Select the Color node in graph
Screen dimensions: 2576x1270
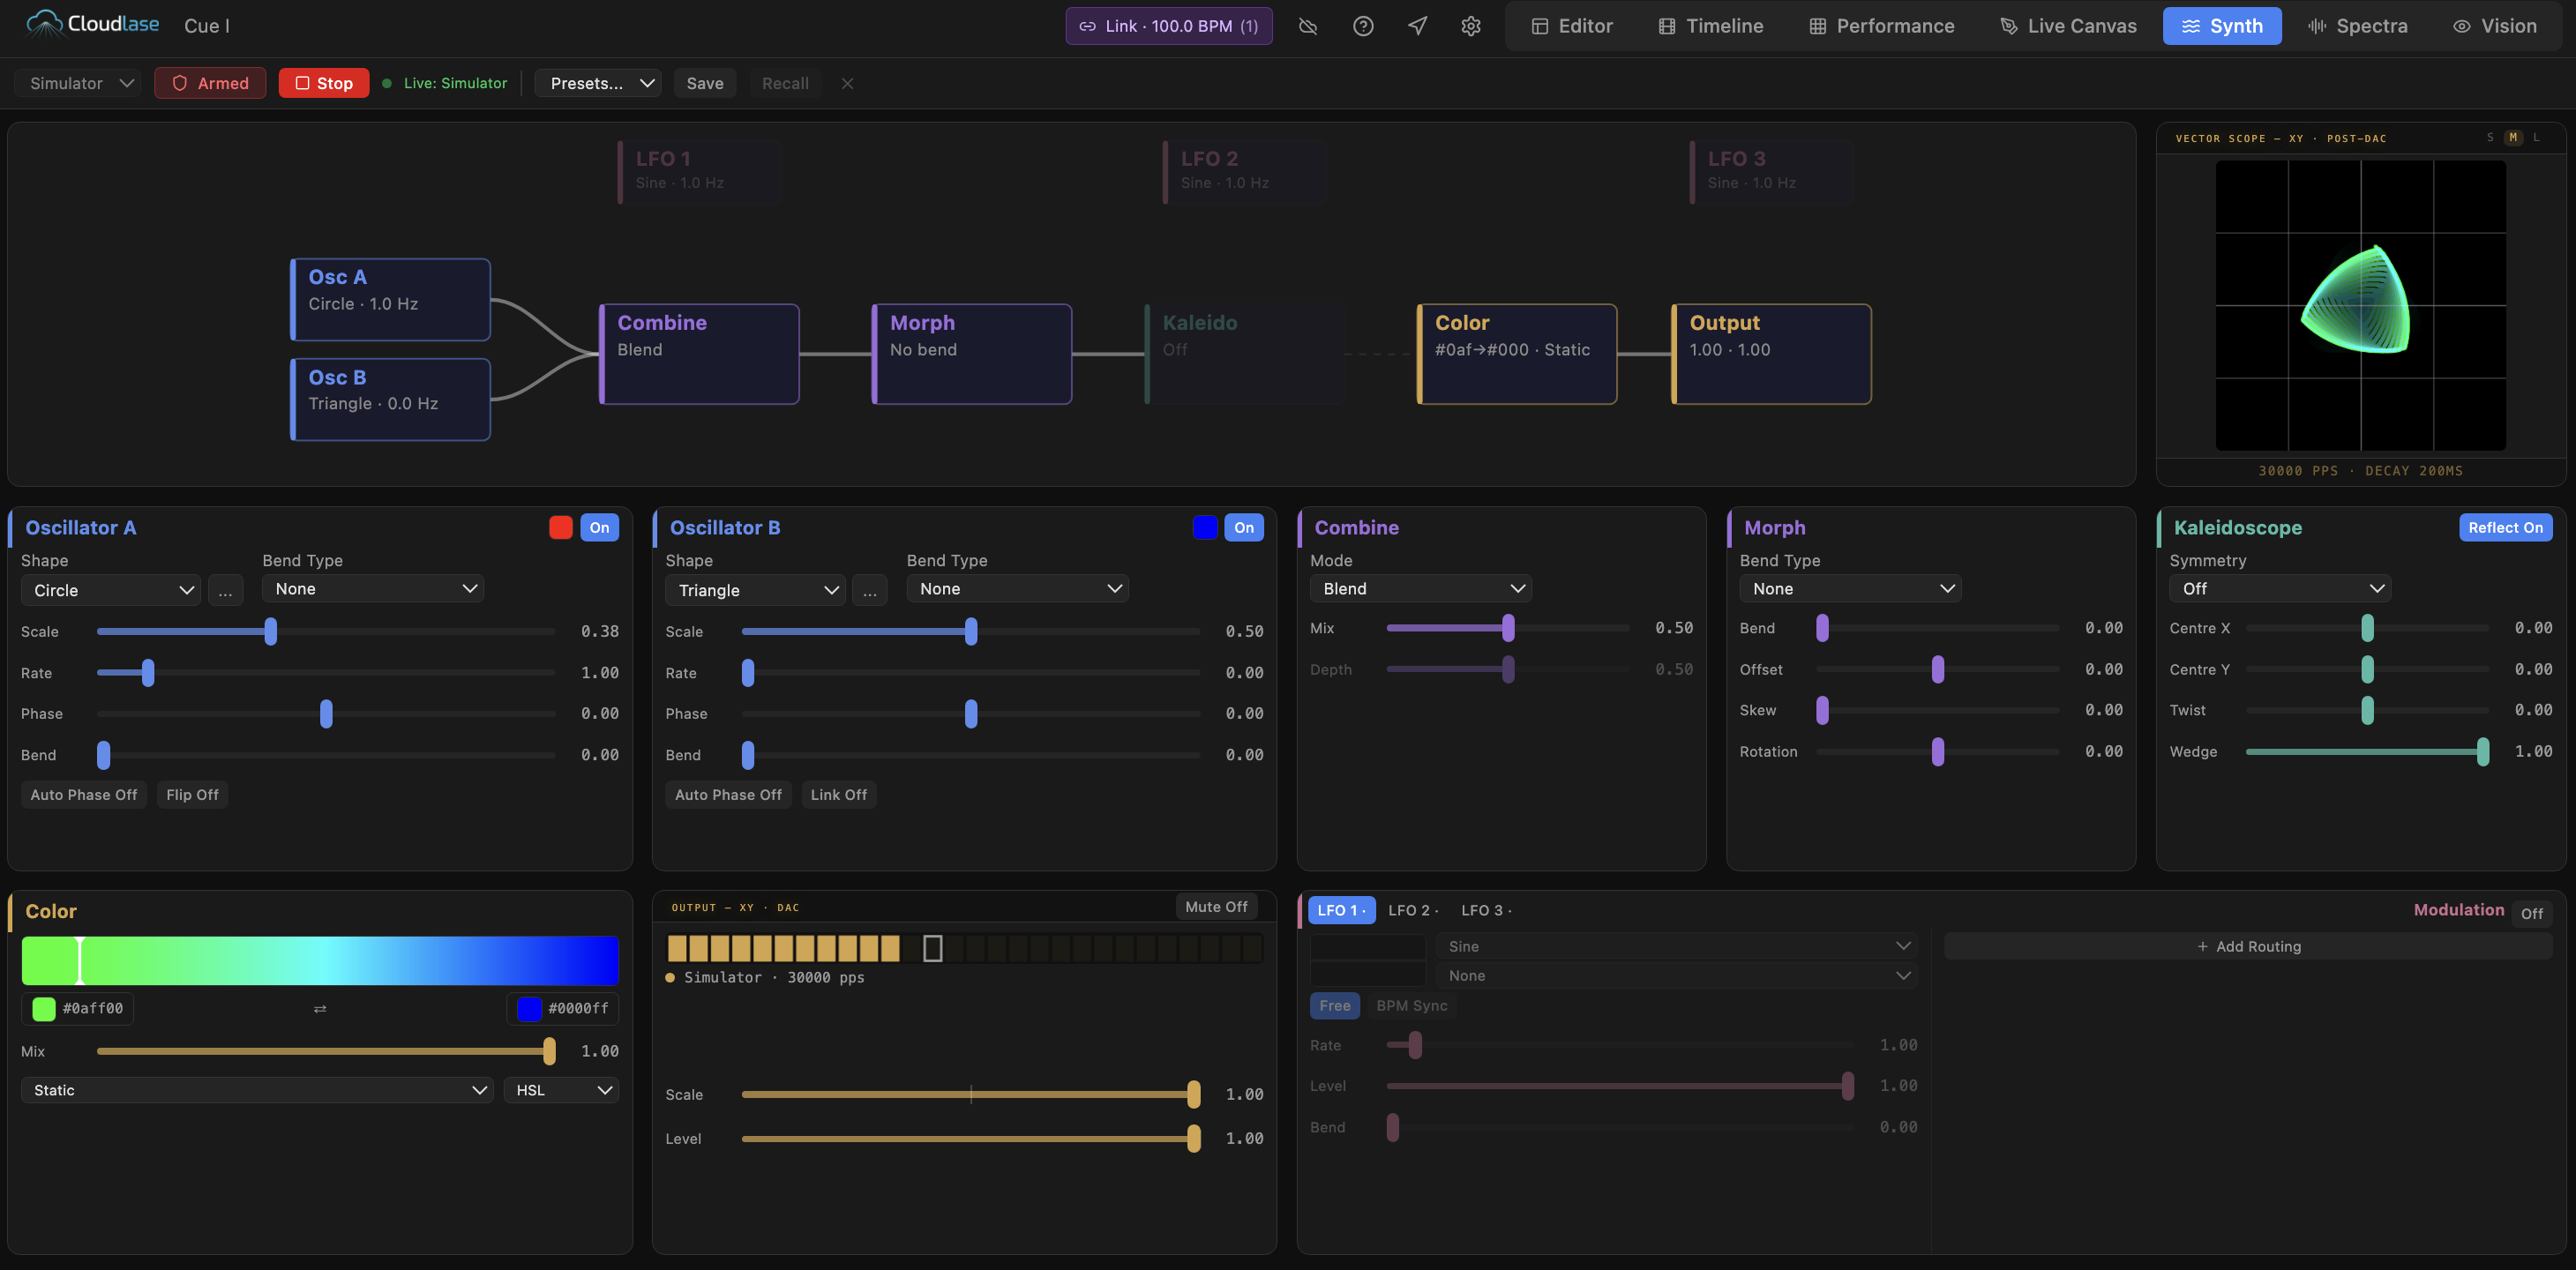1517,354
